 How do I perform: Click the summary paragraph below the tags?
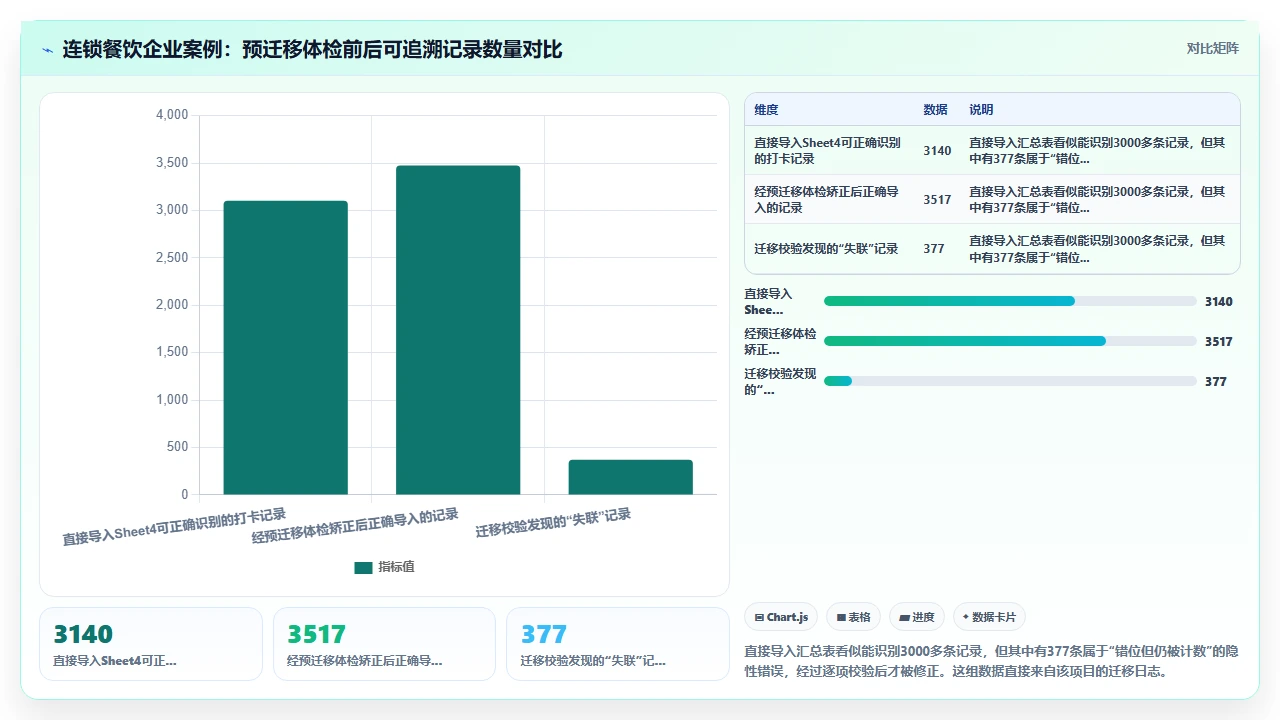pyautogui.click(x=991, y=661)
